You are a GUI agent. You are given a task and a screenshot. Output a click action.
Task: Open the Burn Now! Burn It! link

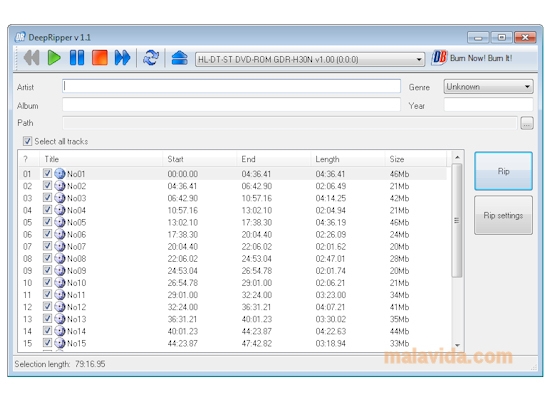click(x=481, y=58)
